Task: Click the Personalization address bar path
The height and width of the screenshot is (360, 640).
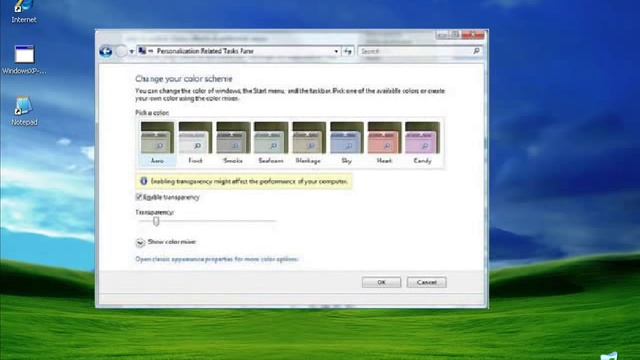Action: pos(205,51)
